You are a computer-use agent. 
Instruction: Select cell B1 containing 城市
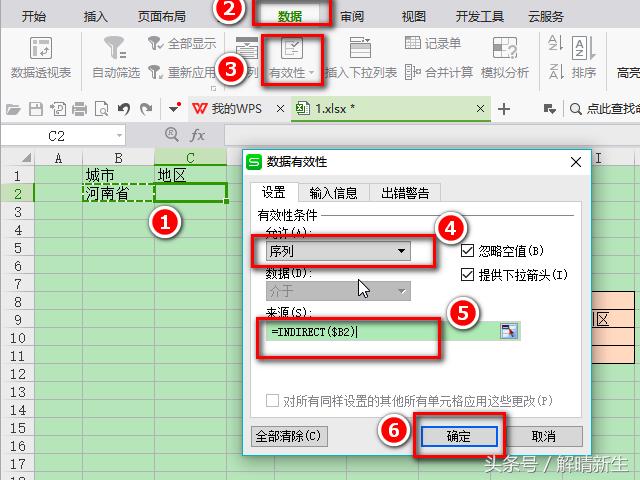coord(118,176)
